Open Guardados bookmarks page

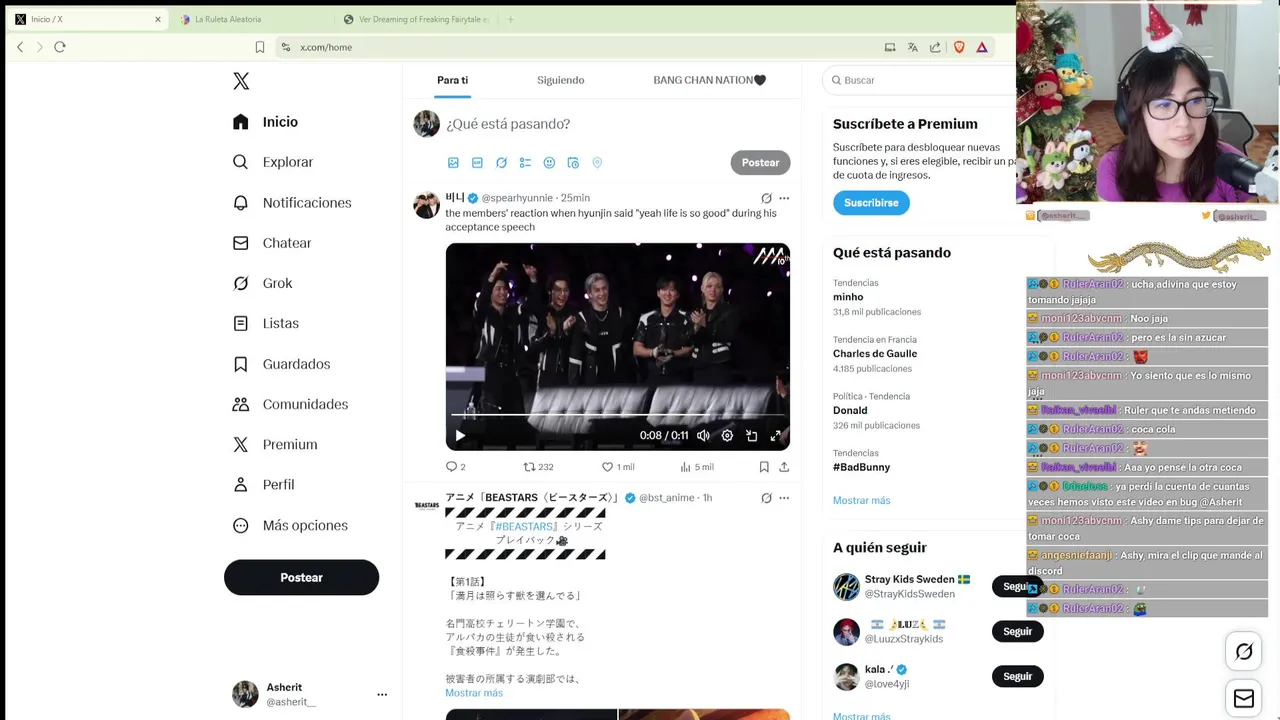[281, 364]
